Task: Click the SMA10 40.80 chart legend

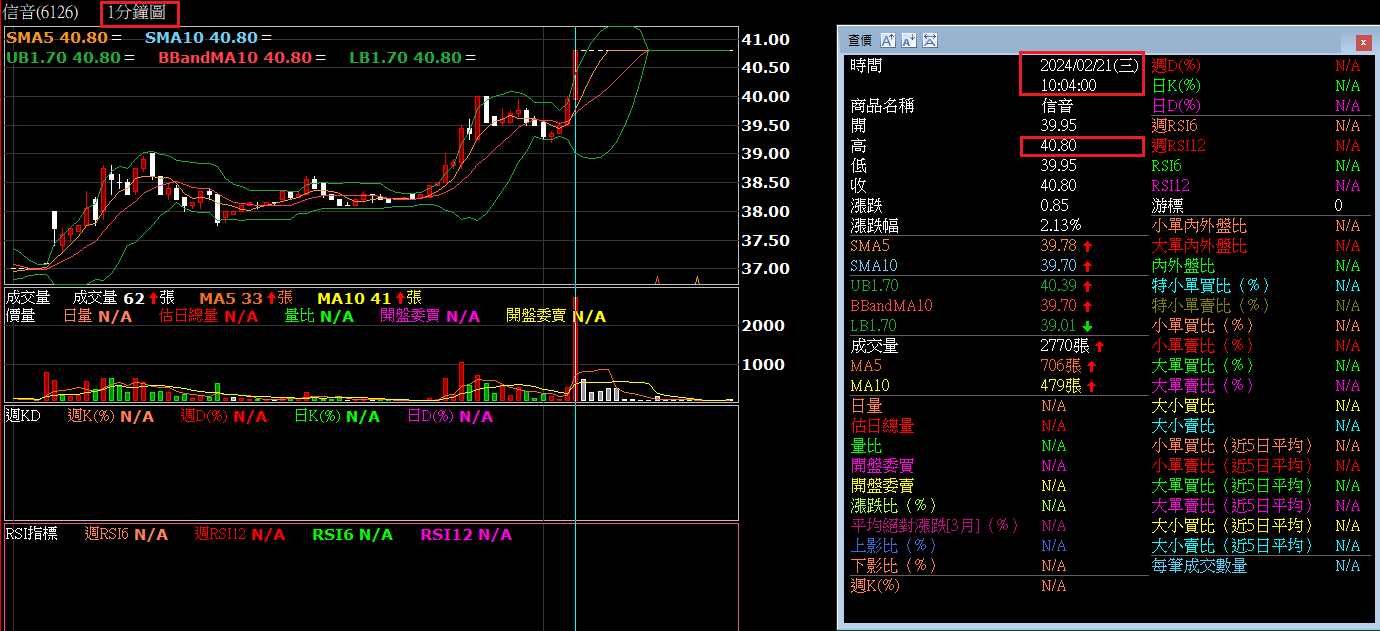Action: pos(208,39)
